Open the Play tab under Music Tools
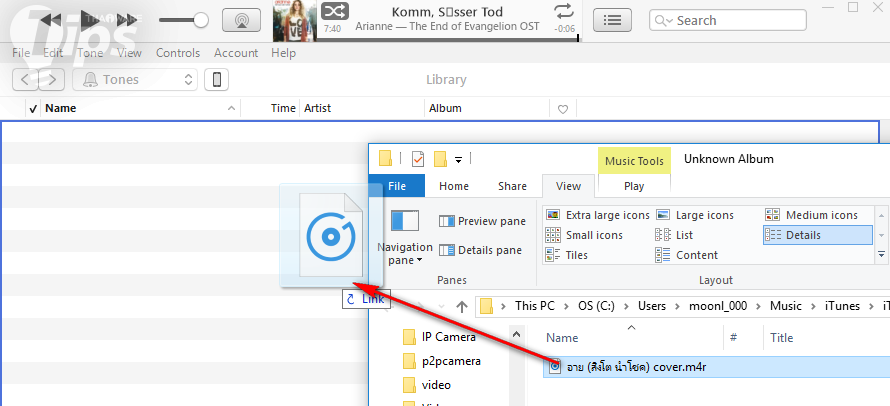 [x=634, y=186]
